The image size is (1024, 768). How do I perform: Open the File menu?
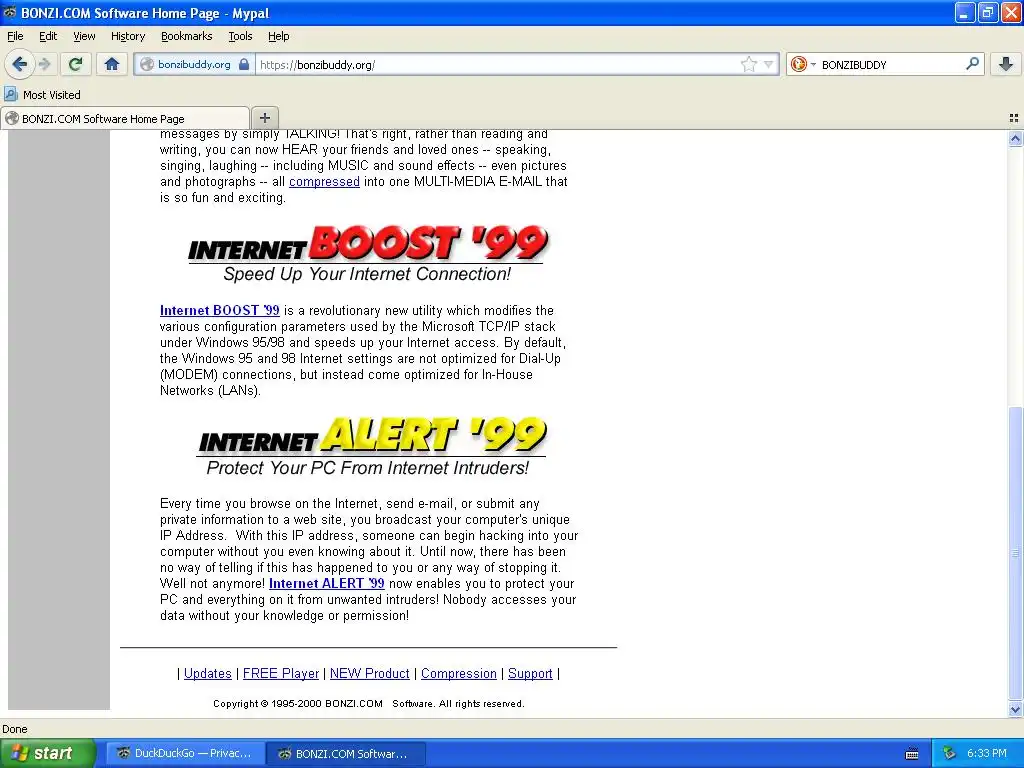click(x=15, y=36)
